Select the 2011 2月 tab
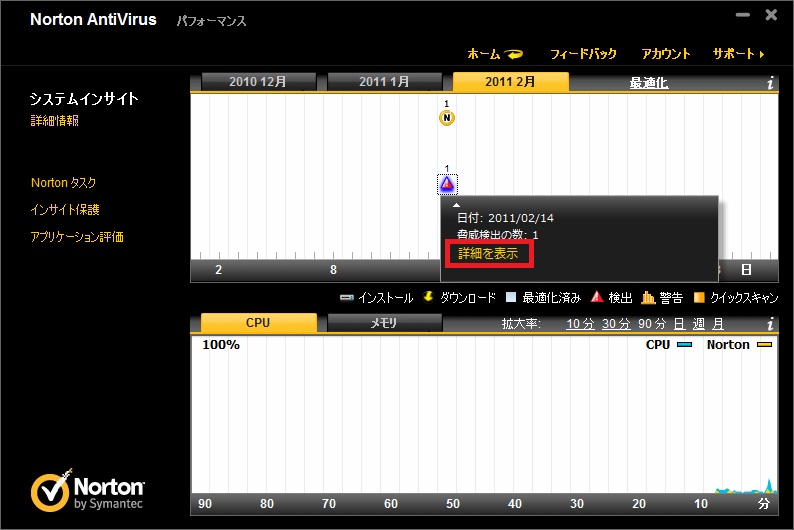 point(510,81)
